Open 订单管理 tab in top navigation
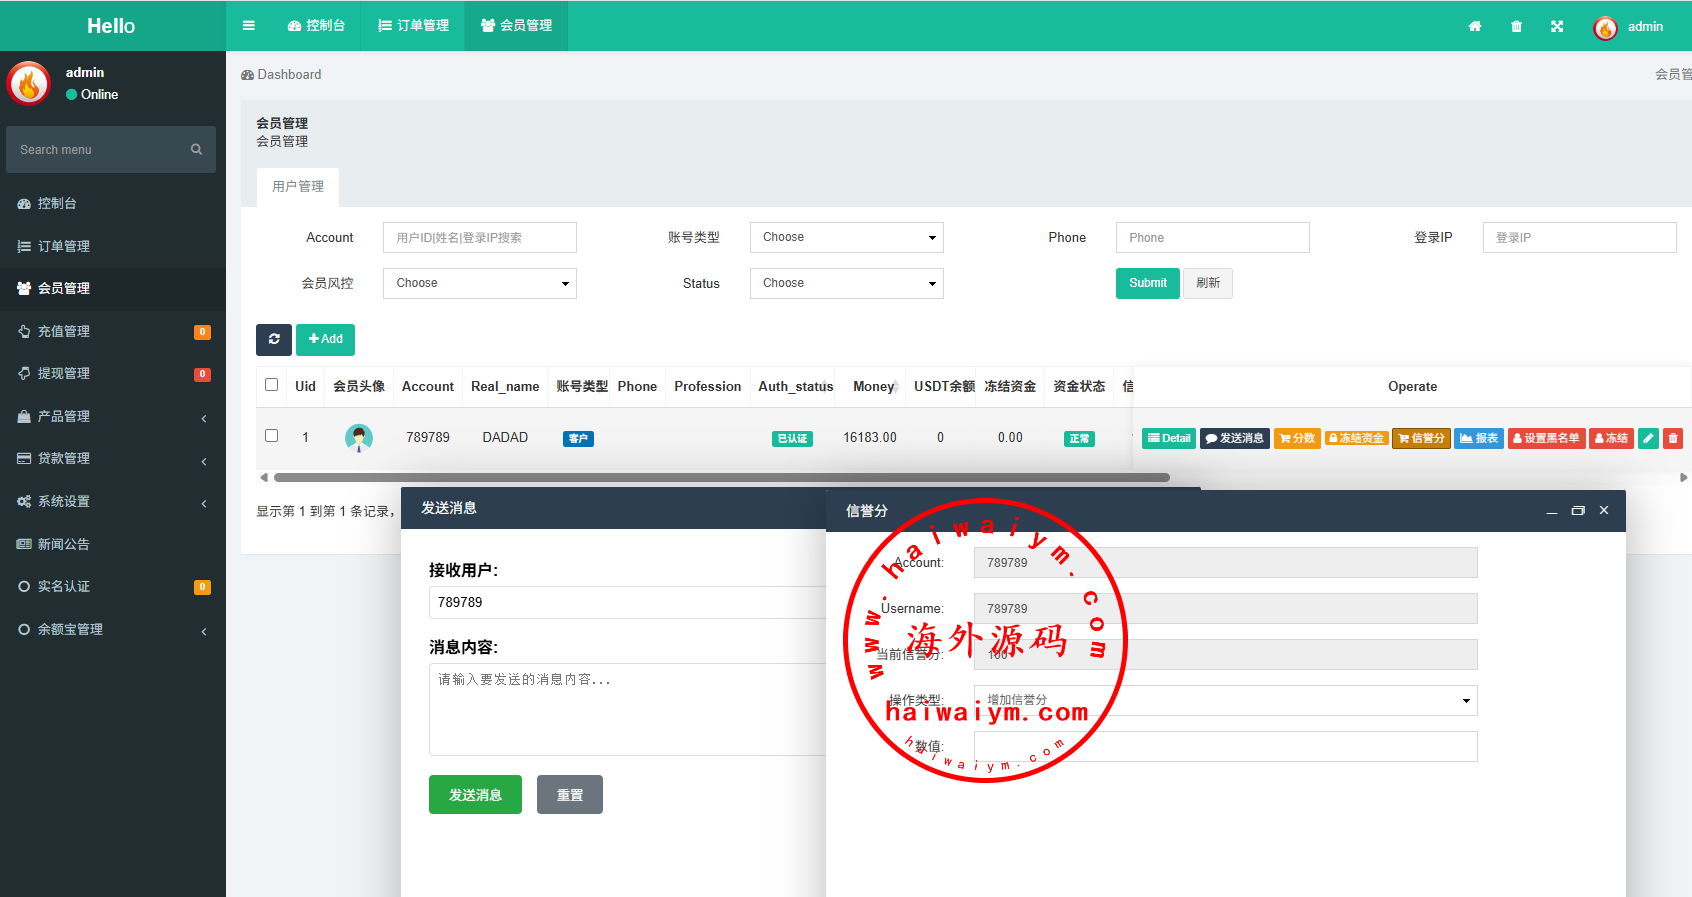 point(414,26)
